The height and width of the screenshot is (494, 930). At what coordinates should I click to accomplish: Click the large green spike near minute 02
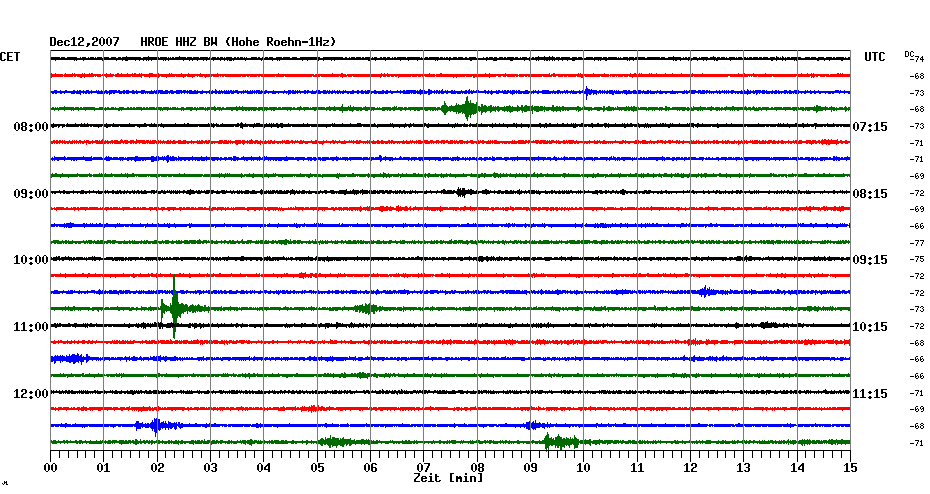[174, 308]
